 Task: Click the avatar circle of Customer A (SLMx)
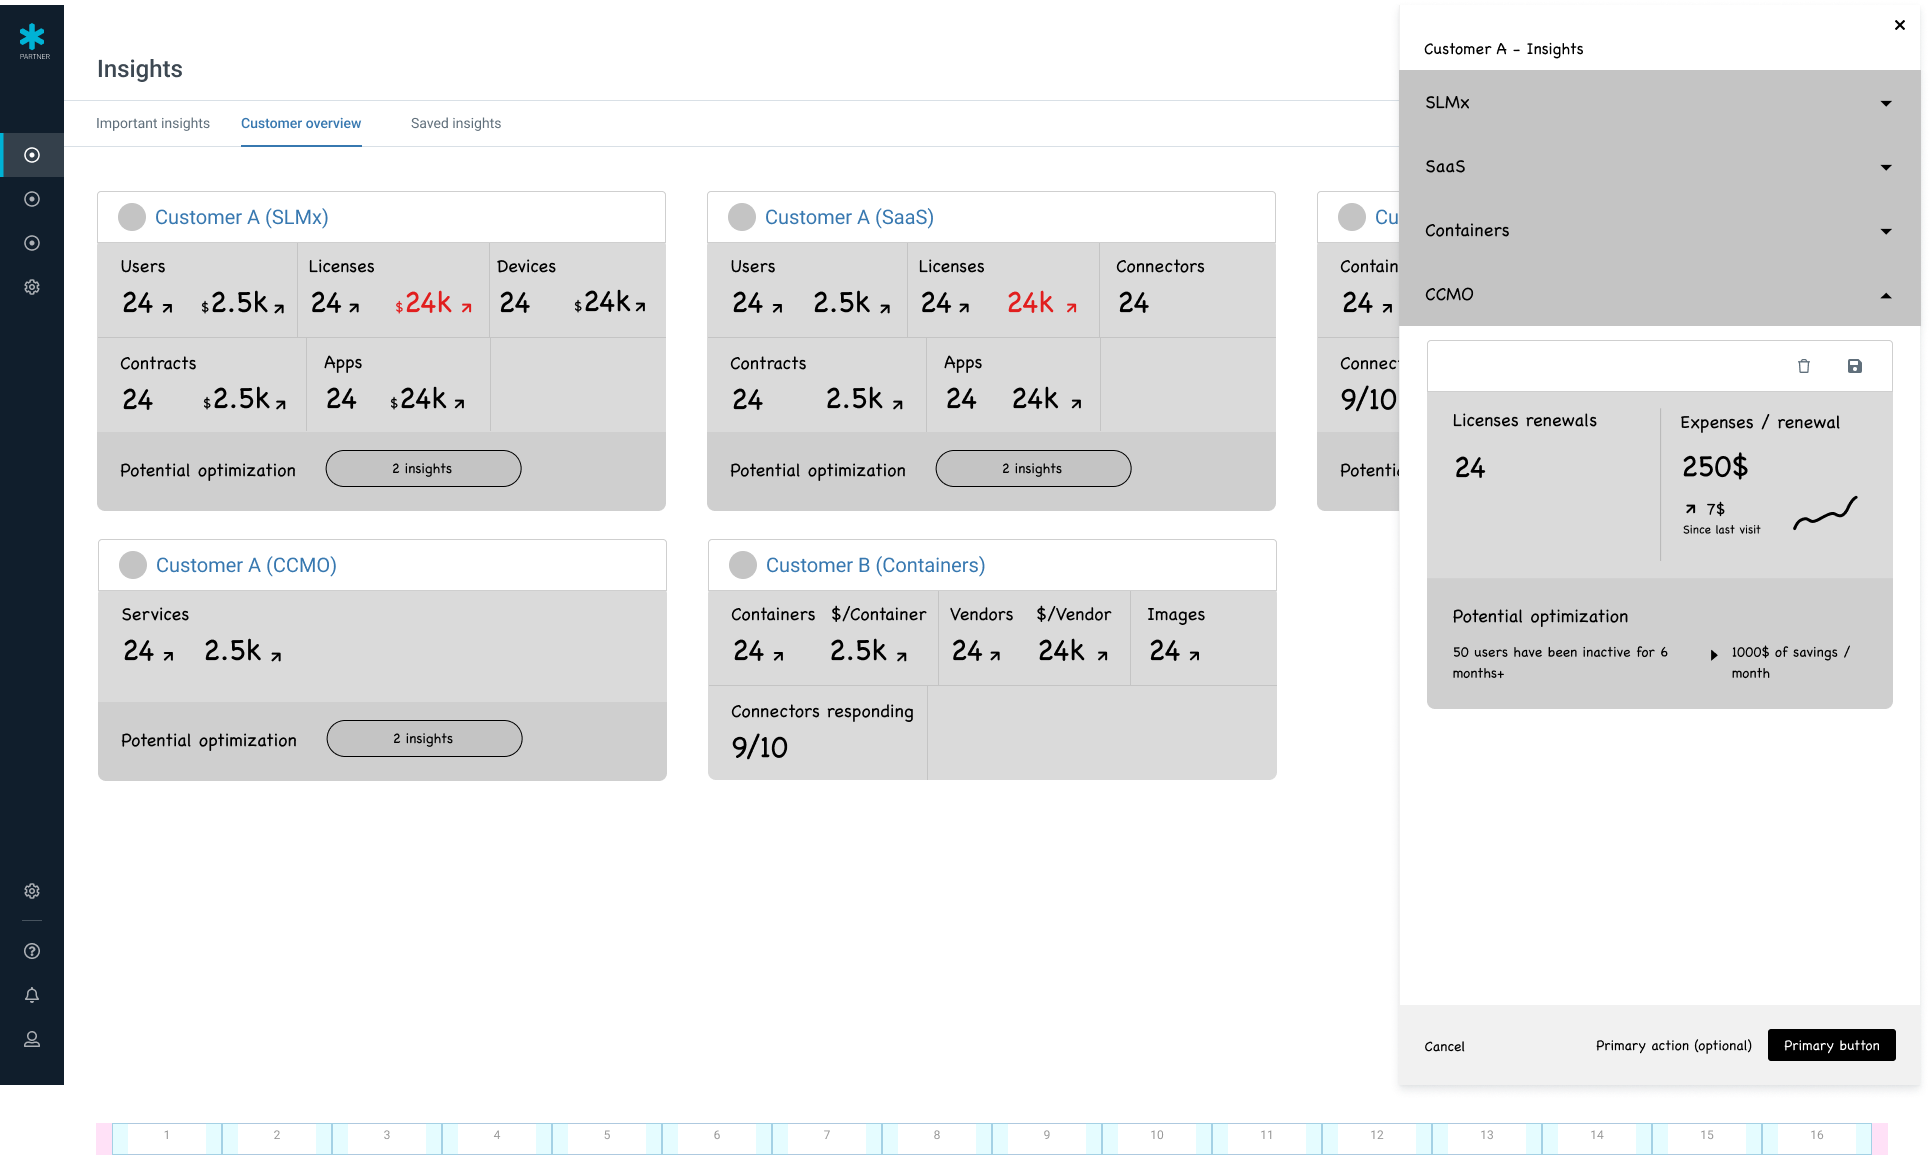point(132,217)
